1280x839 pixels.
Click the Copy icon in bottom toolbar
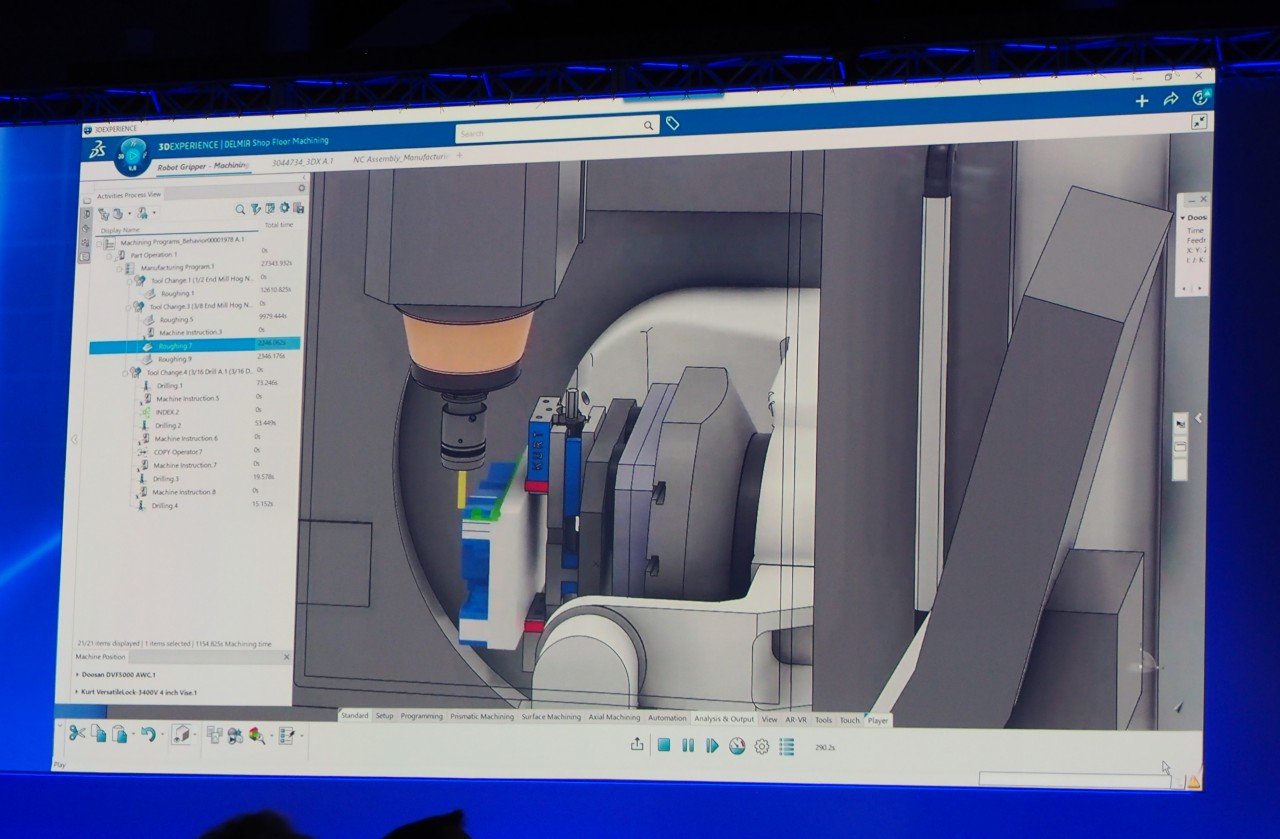pos(98,733)
